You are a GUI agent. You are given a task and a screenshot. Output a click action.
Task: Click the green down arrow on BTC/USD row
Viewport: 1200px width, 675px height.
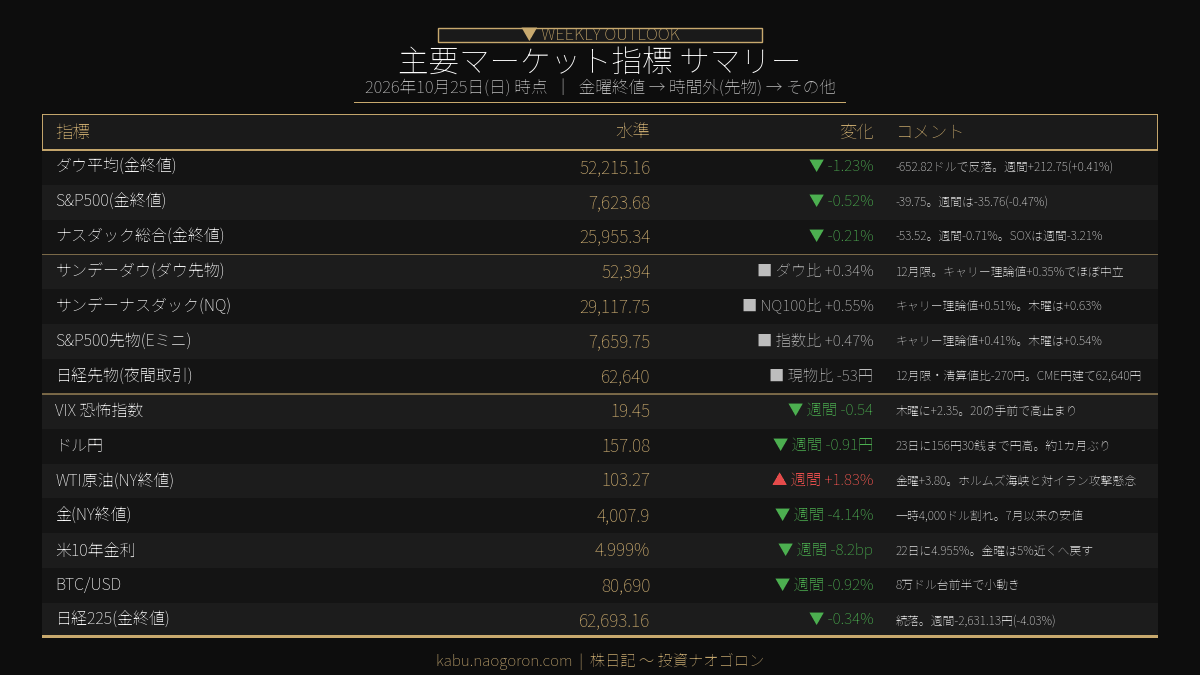(x=783, y=585)
